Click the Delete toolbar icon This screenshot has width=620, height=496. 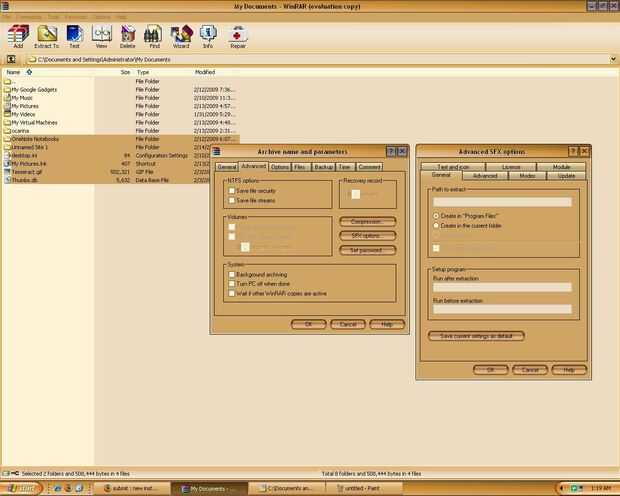[128, 36]
